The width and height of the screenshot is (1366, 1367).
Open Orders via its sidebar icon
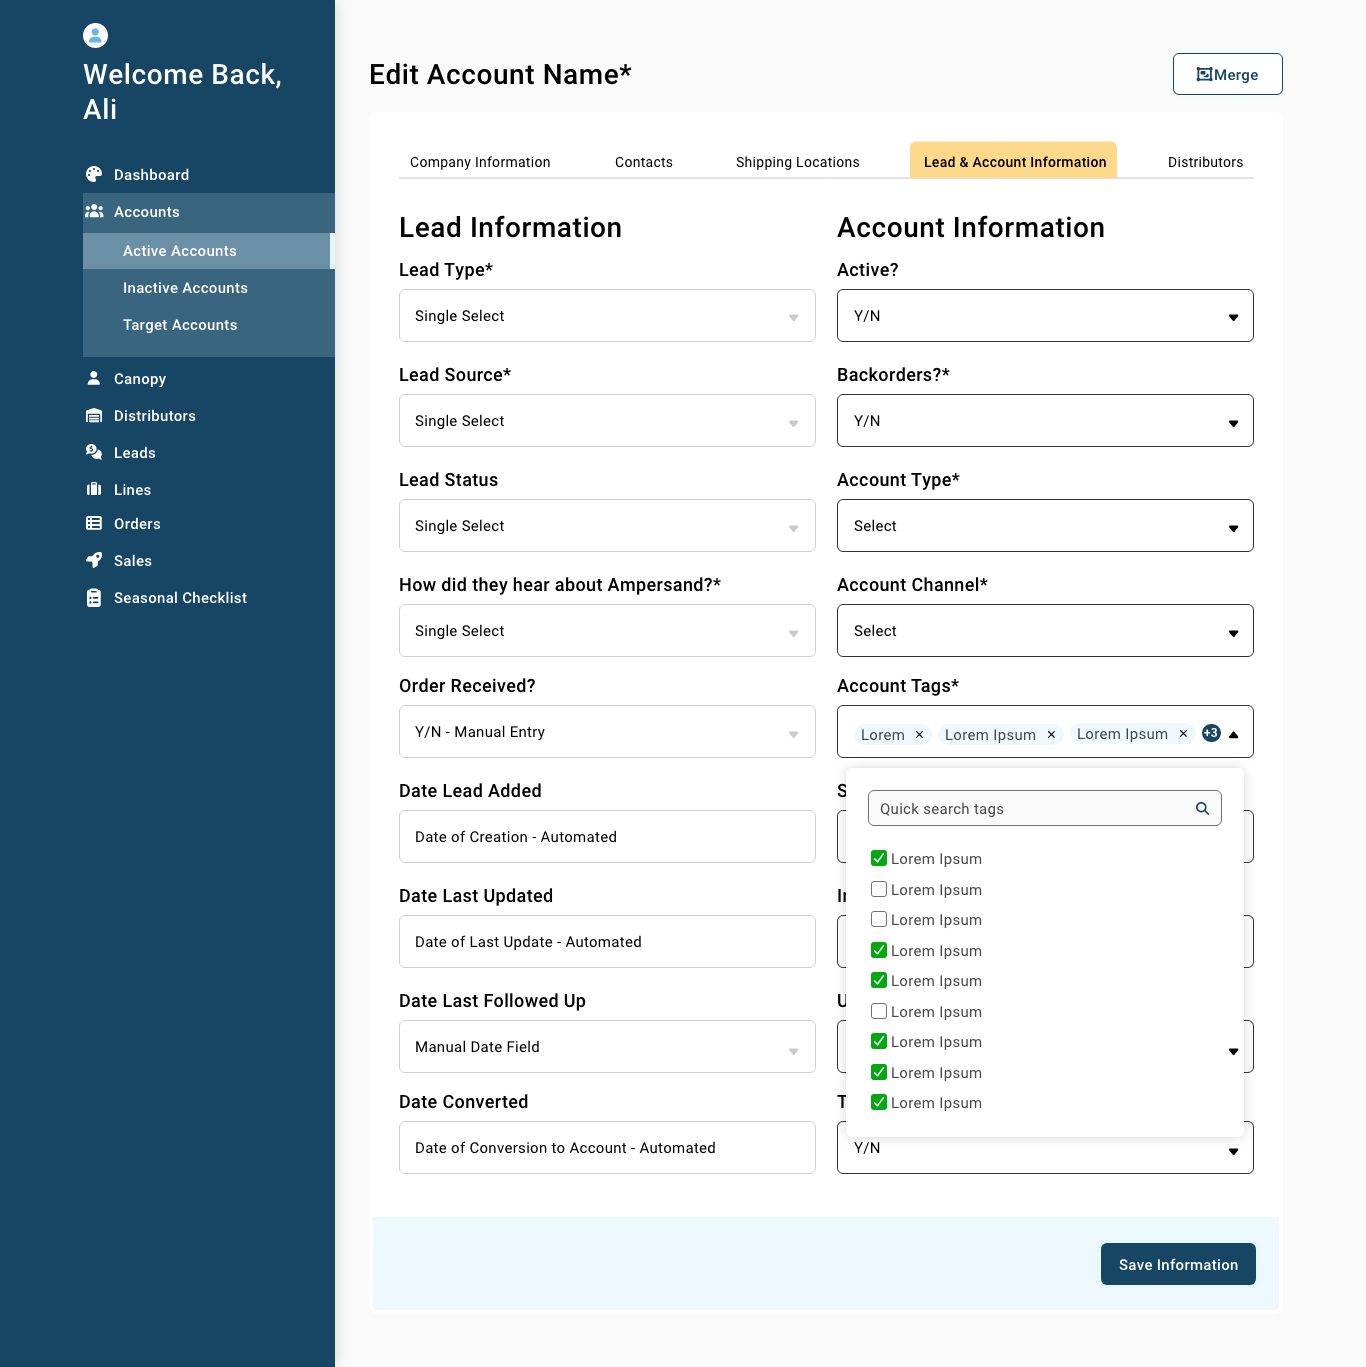coord(94,523)
